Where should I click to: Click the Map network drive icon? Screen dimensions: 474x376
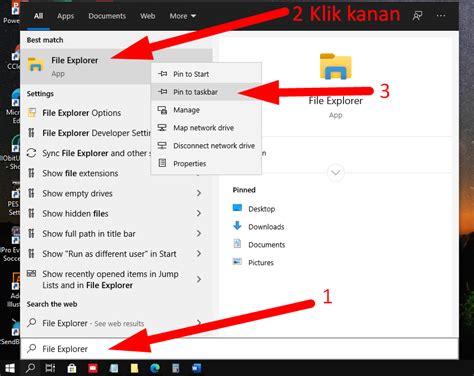tap(162, 128)
